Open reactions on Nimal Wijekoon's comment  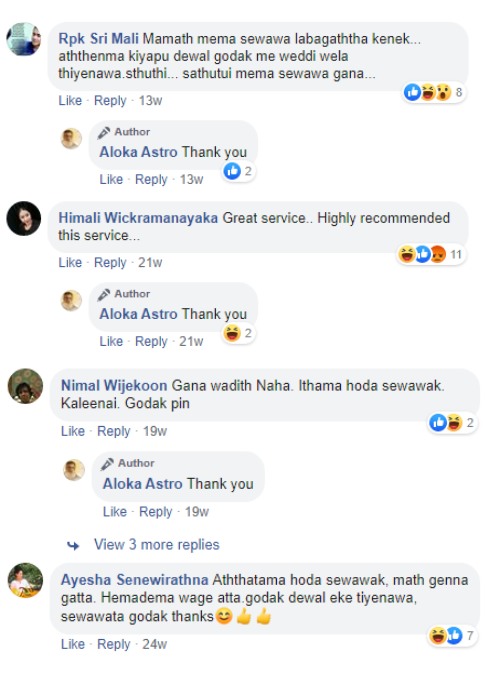pyautogui.click(x=451, y=422)
